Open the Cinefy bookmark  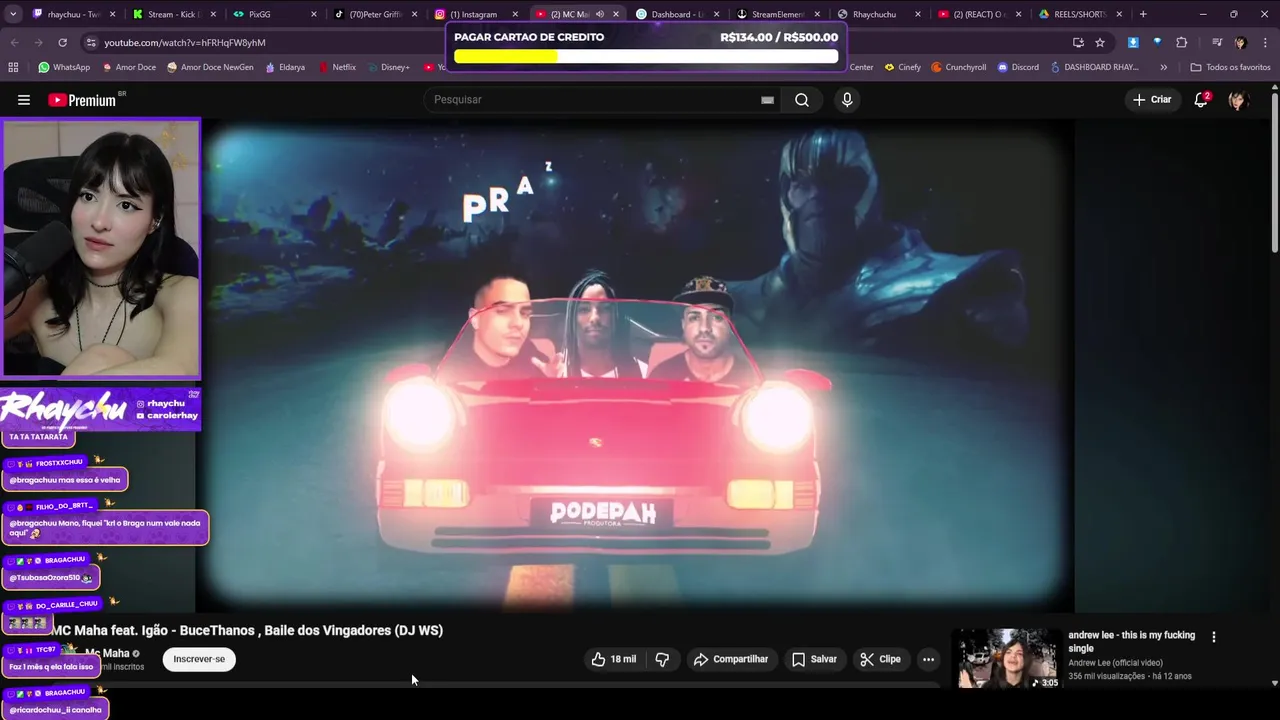(902, 67)
